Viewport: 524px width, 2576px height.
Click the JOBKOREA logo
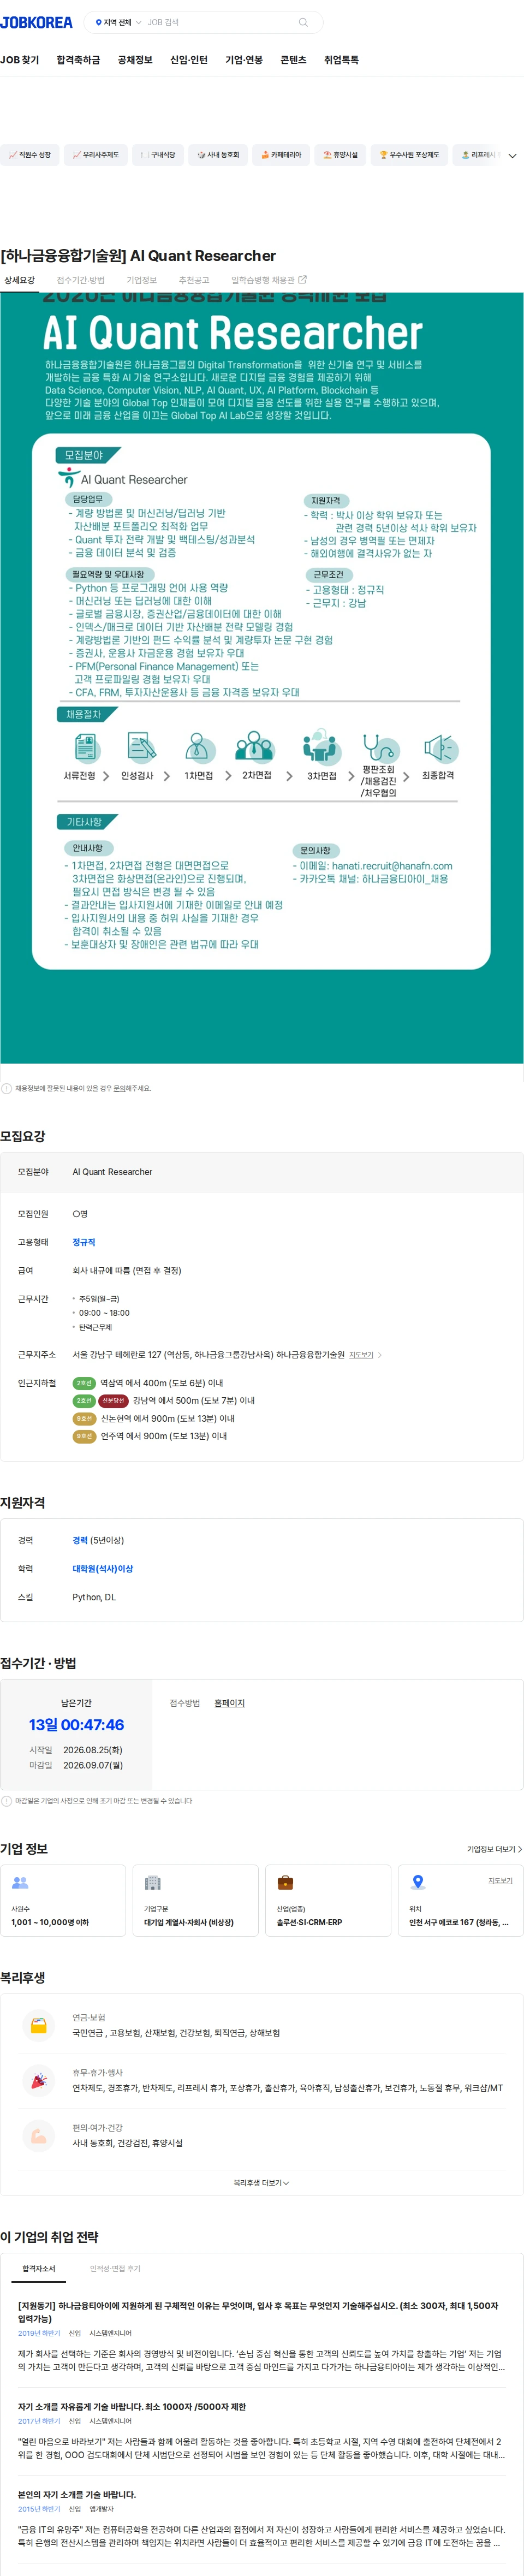click(x=37, y=22)
